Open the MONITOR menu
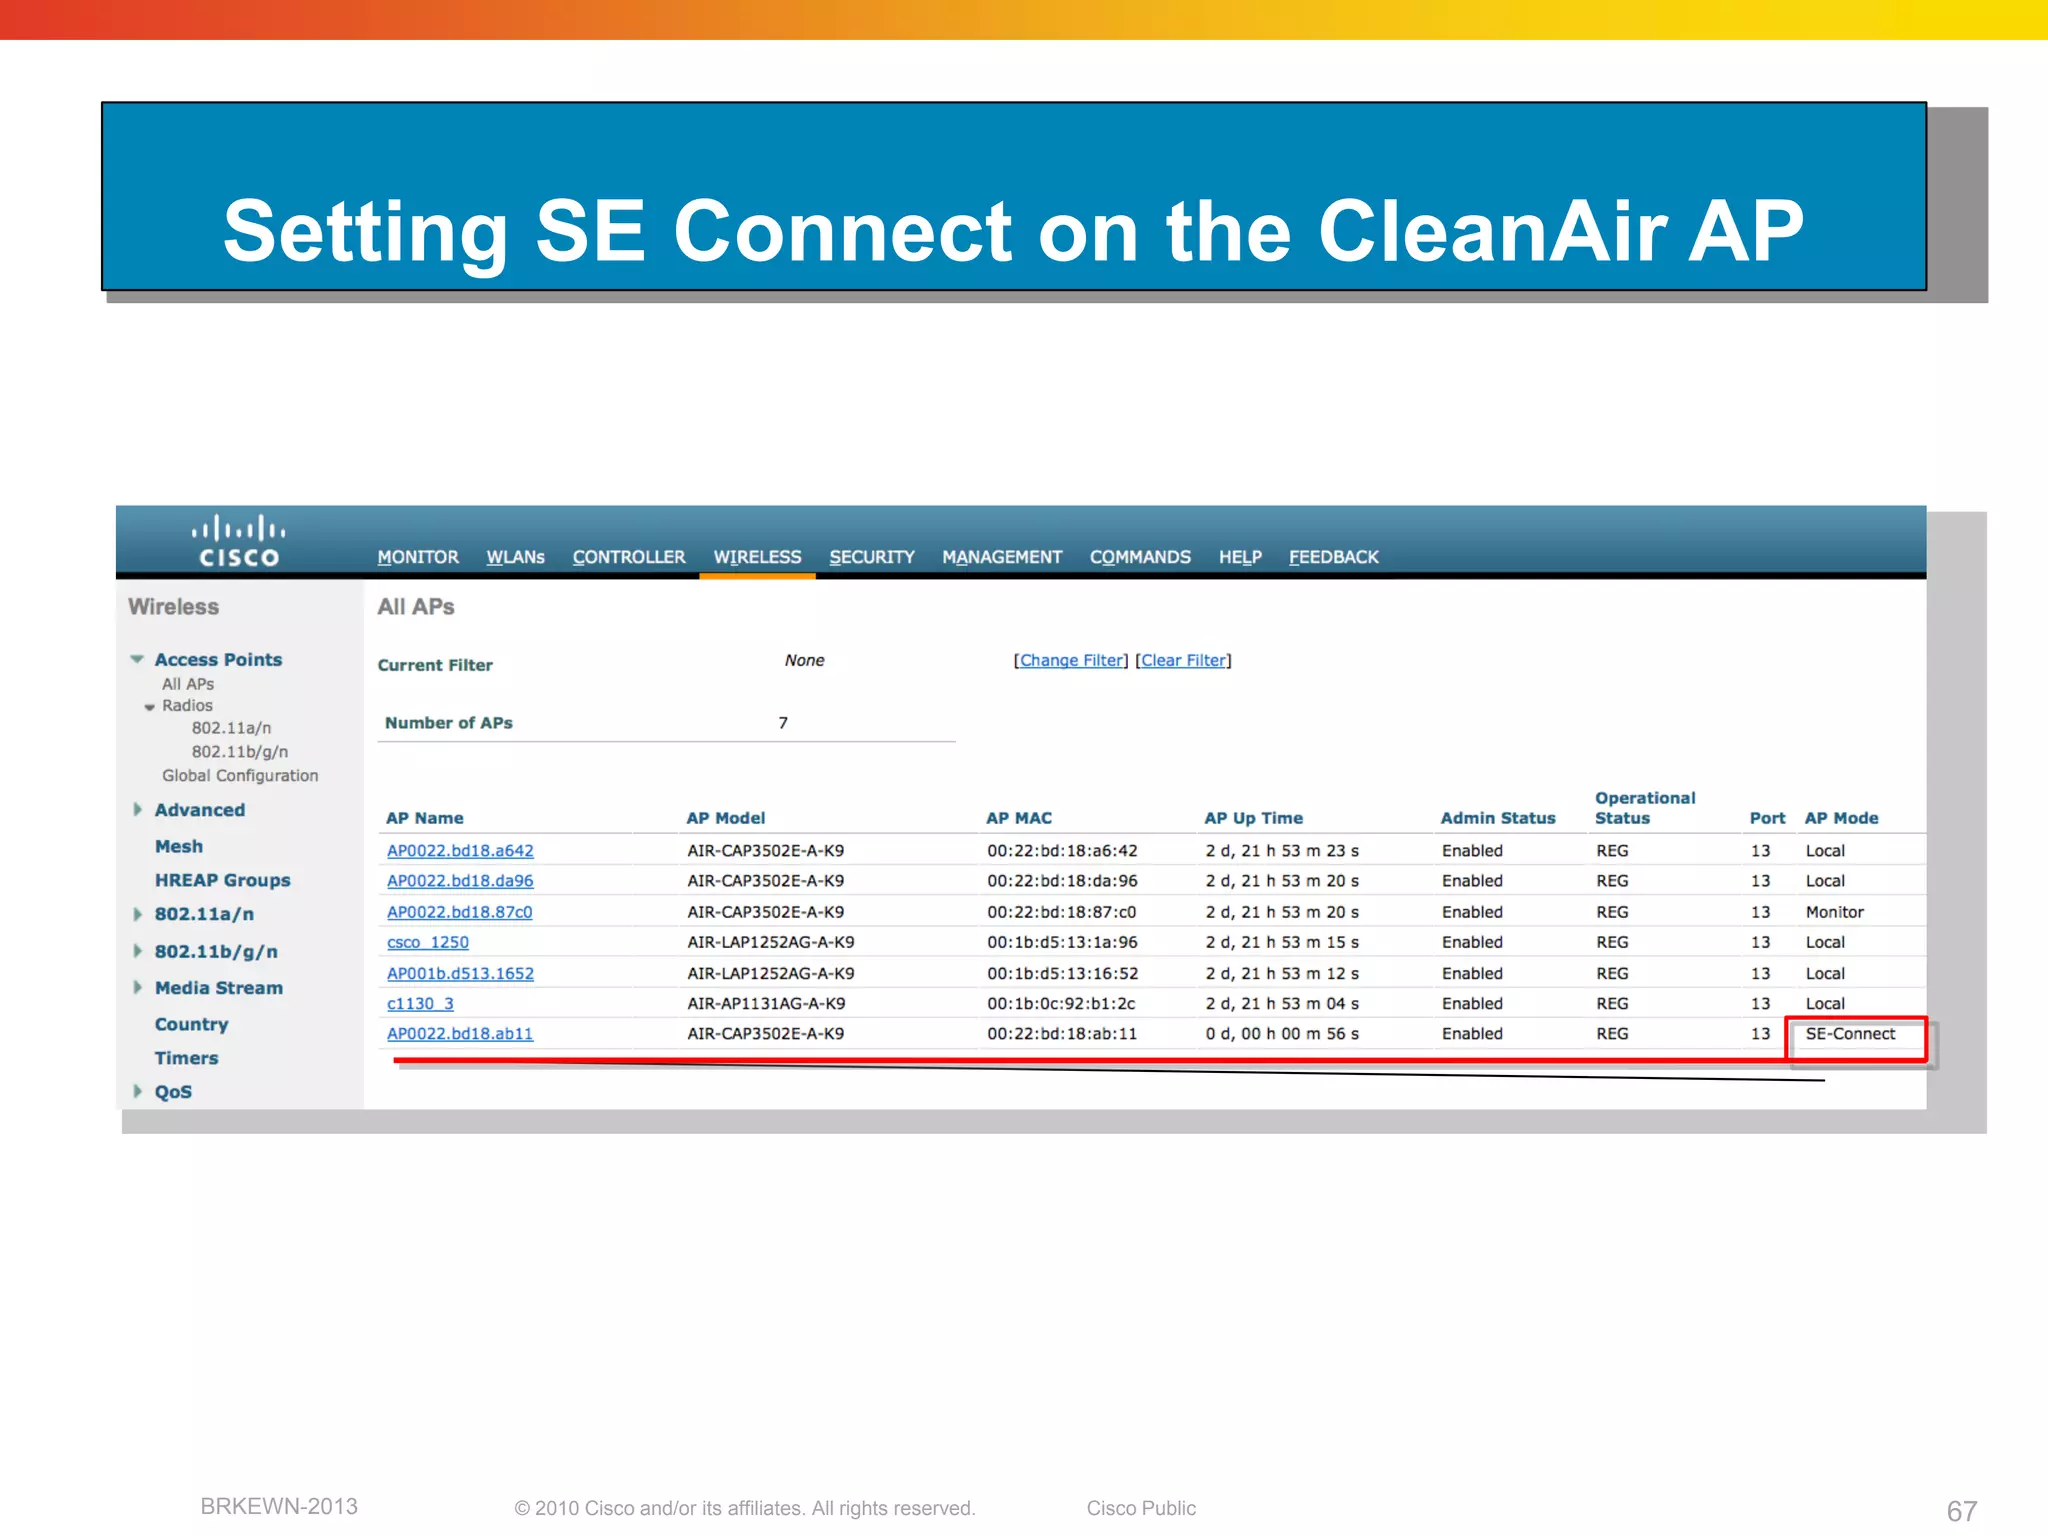The width and height of the screenshot is (2048, 1536). coord(418,557)
